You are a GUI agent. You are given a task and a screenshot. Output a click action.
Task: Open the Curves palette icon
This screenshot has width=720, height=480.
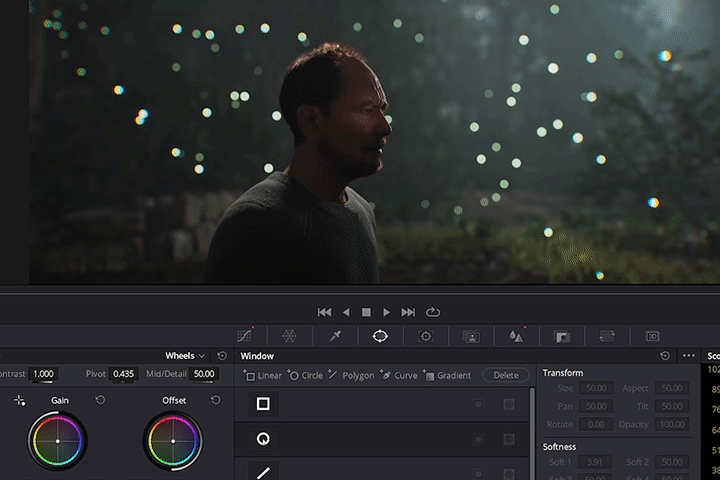245,336
